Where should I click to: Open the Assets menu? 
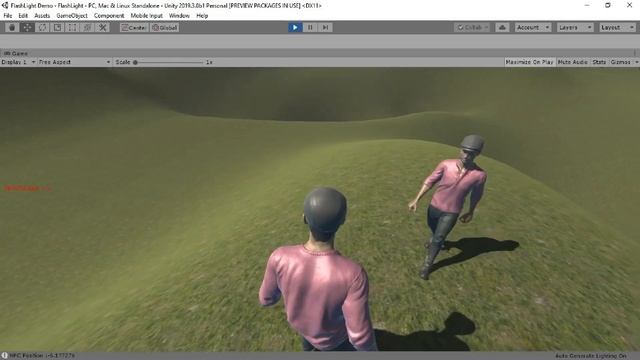point(42,16)
